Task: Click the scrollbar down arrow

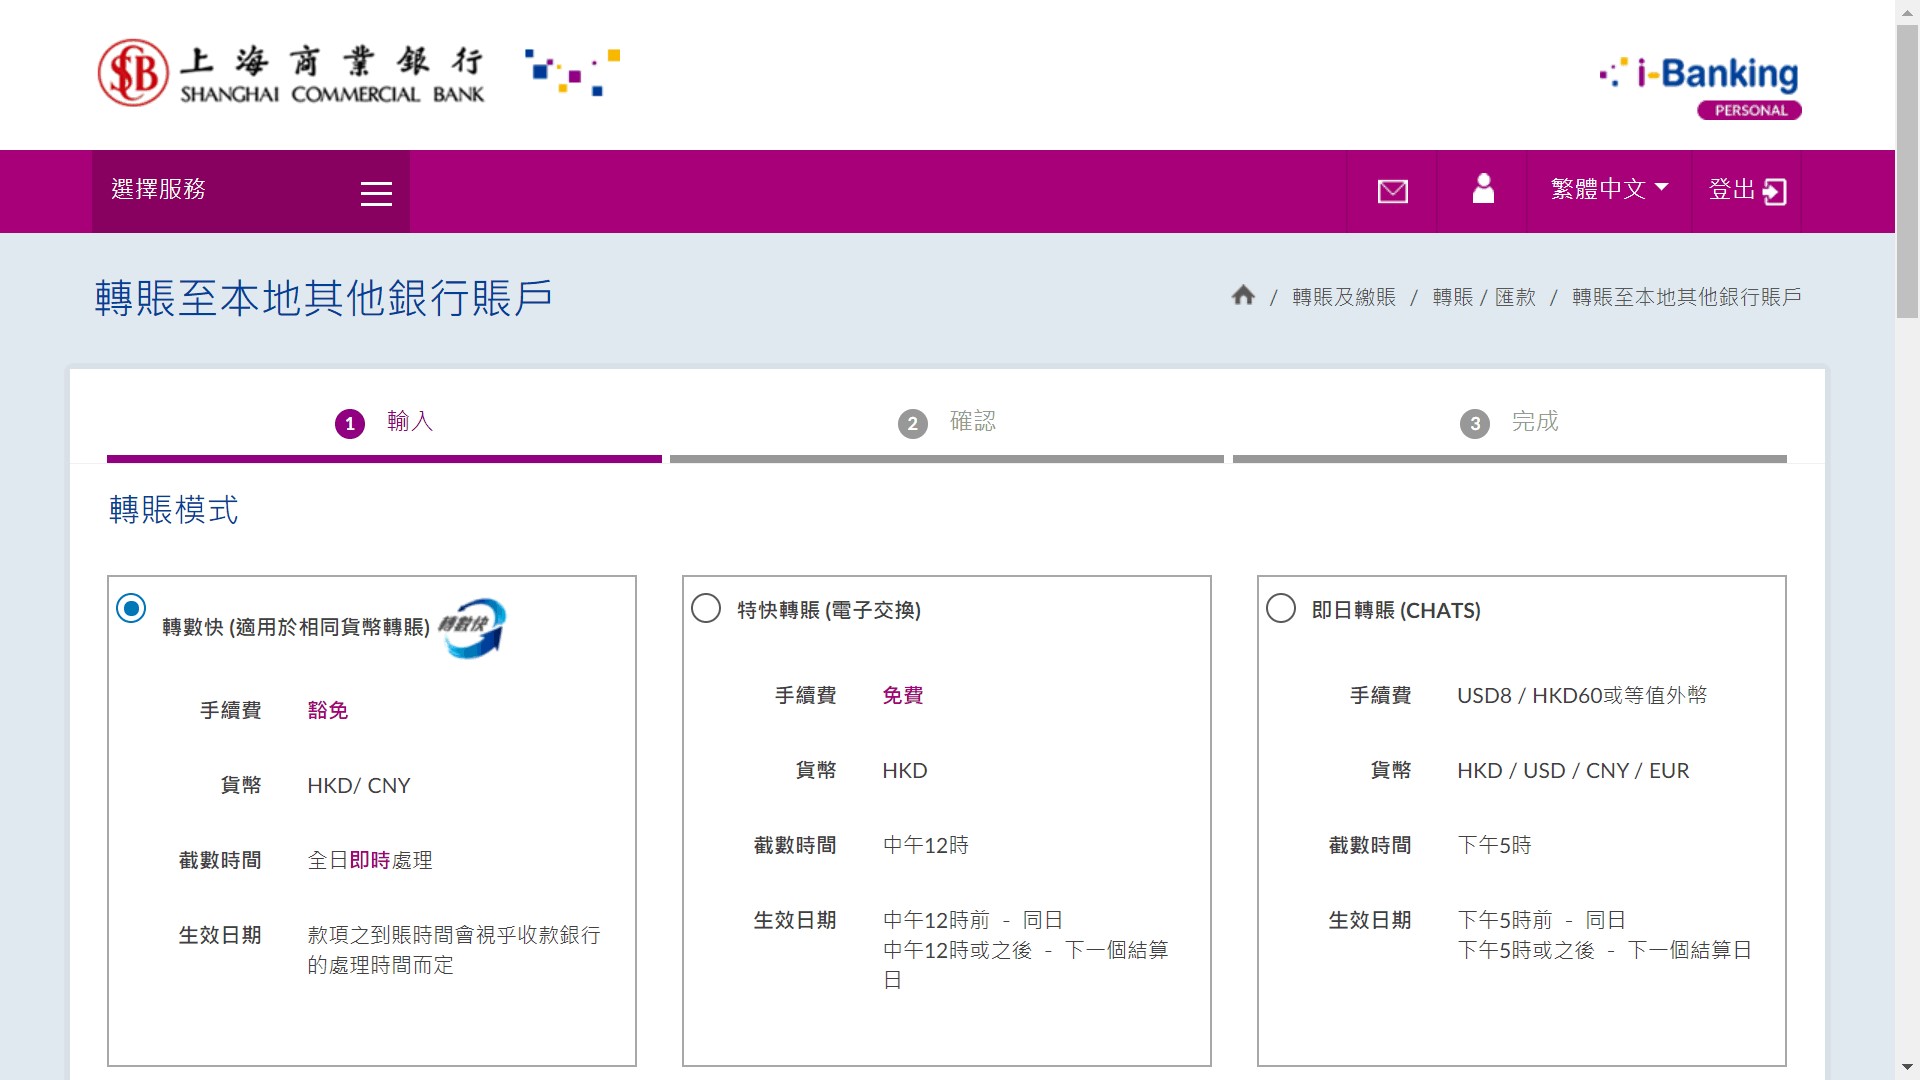Action: click(x=1907, y=1068)
